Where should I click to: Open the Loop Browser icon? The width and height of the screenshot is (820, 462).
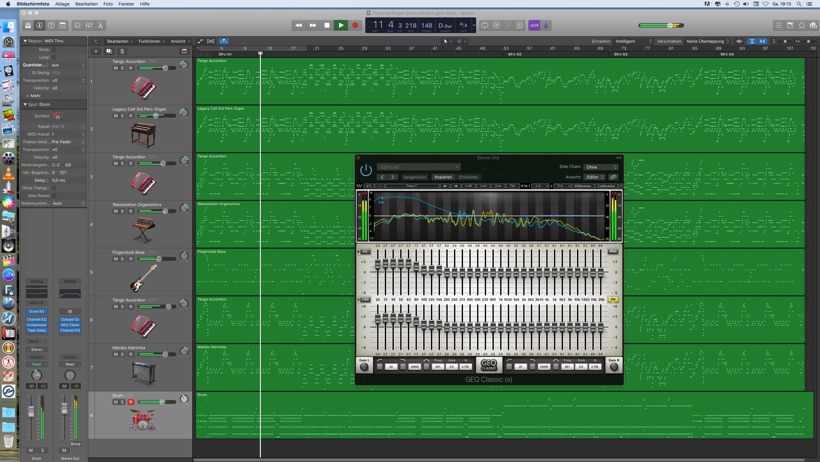point(802,25)
